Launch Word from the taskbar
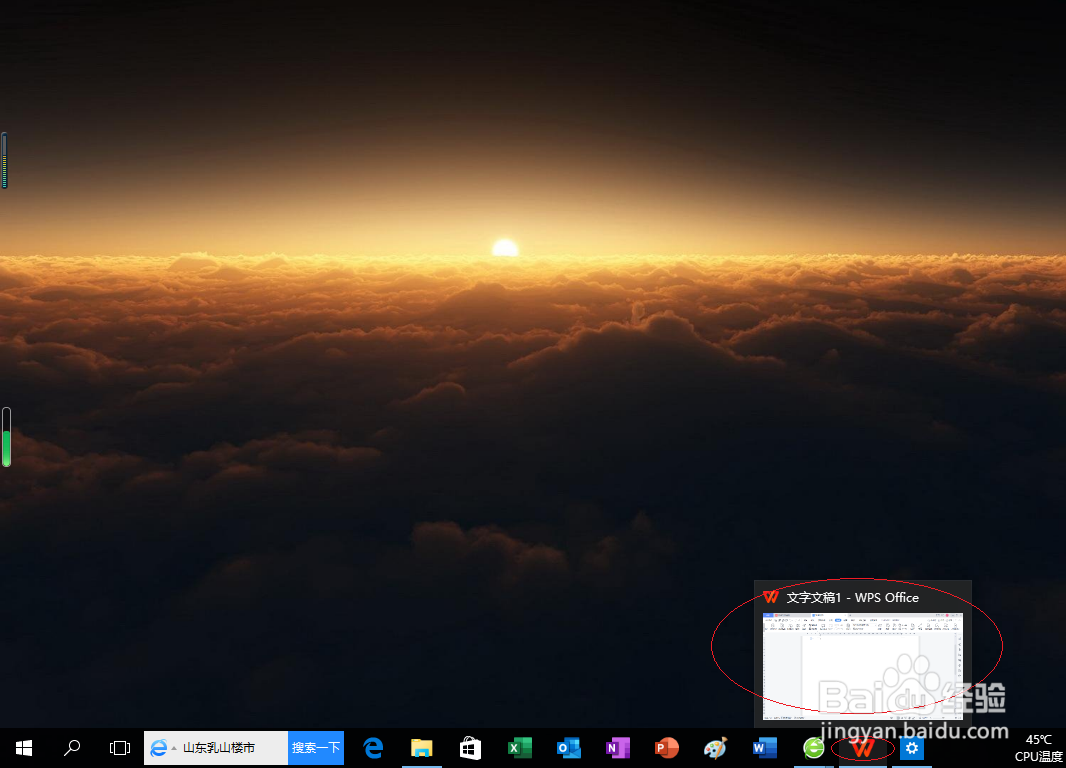Image resolution: width=1066 pixels, height=768 pixels. (x=764, y=748)
